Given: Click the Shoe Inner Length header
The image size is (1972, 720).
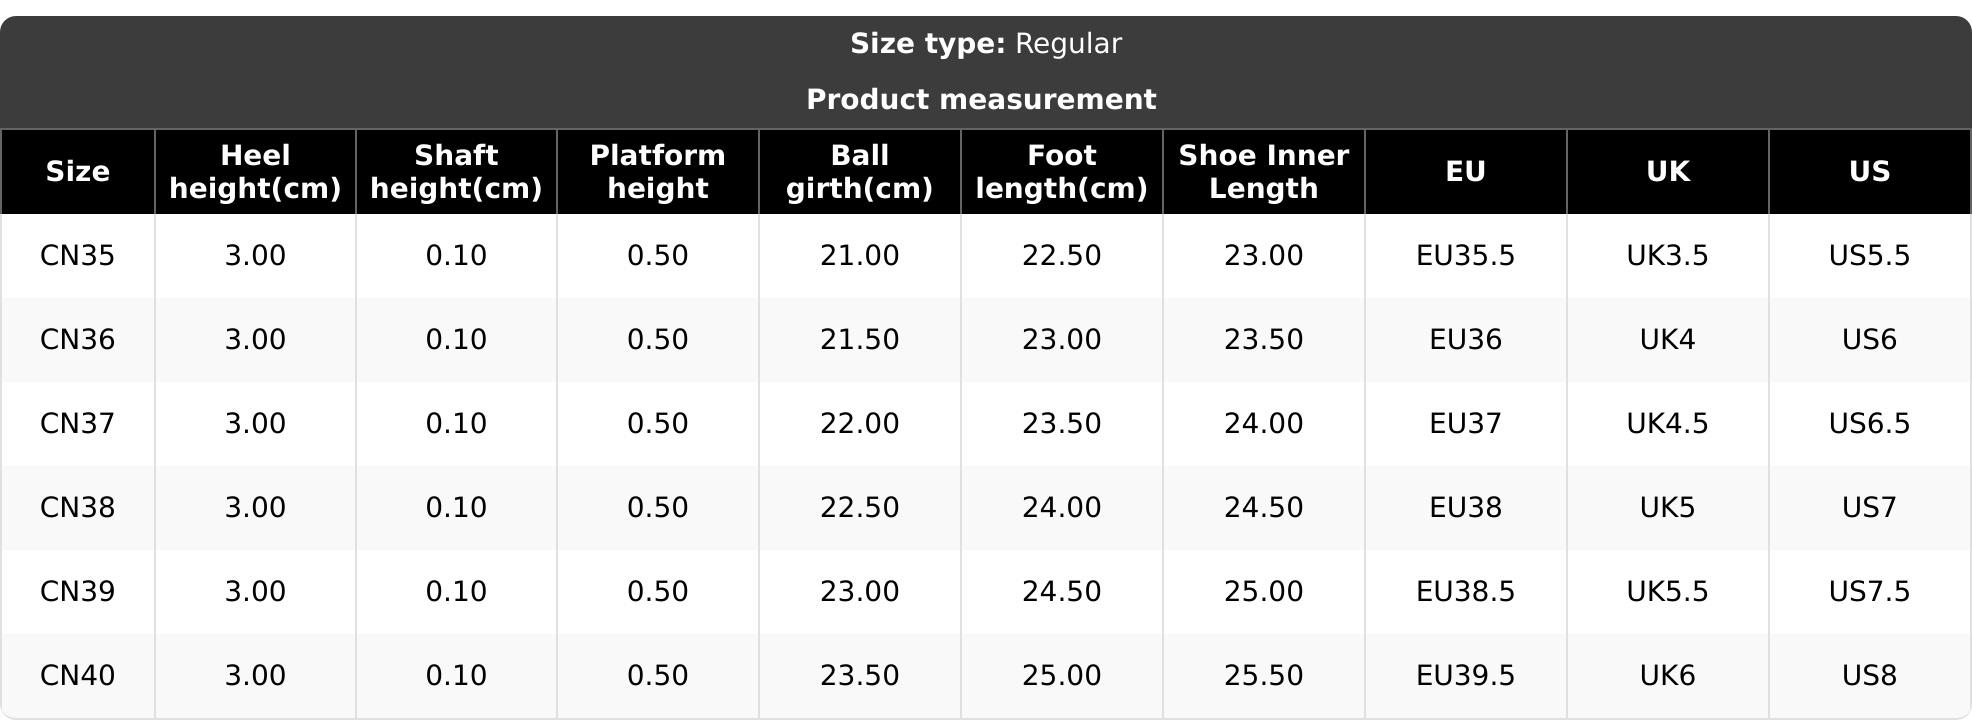Looking at the screenshot, I should coord(1263,172).
